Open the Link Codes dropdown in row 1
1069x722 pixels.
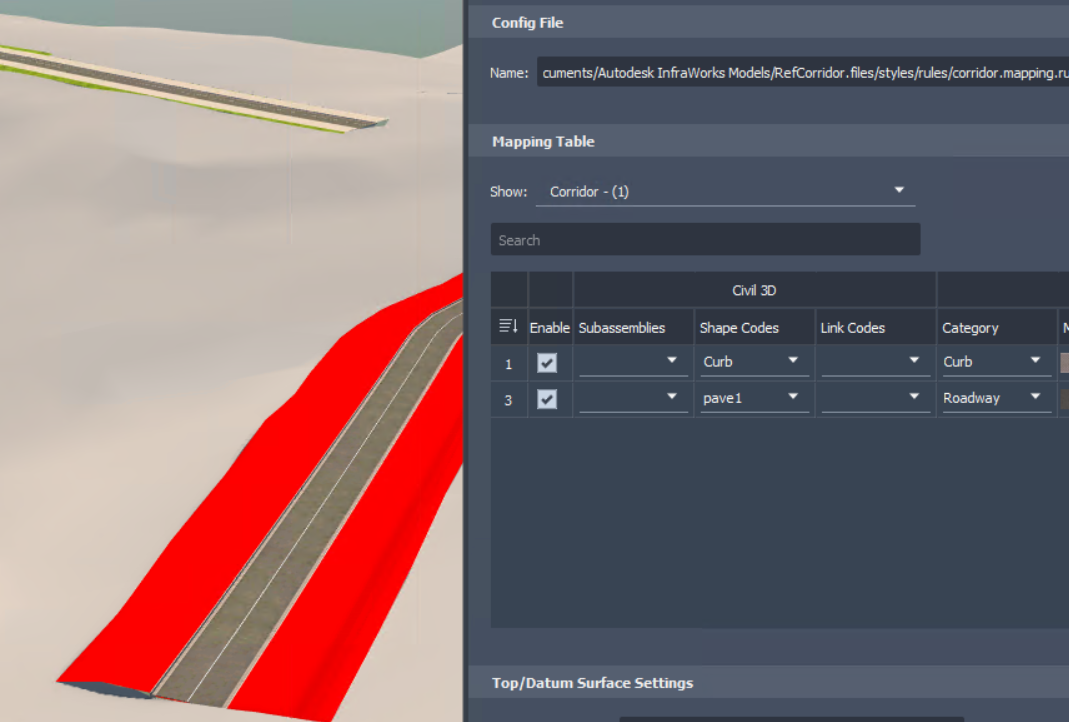(x=875, y=361)
